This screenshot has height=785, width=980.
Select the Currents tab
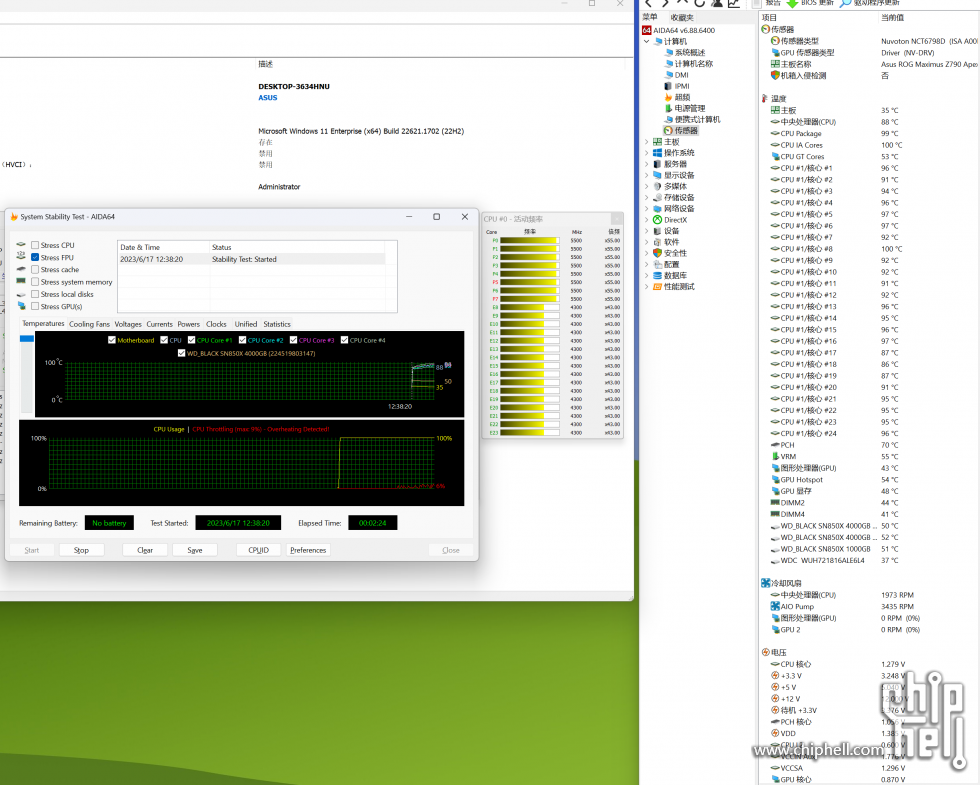159,324
